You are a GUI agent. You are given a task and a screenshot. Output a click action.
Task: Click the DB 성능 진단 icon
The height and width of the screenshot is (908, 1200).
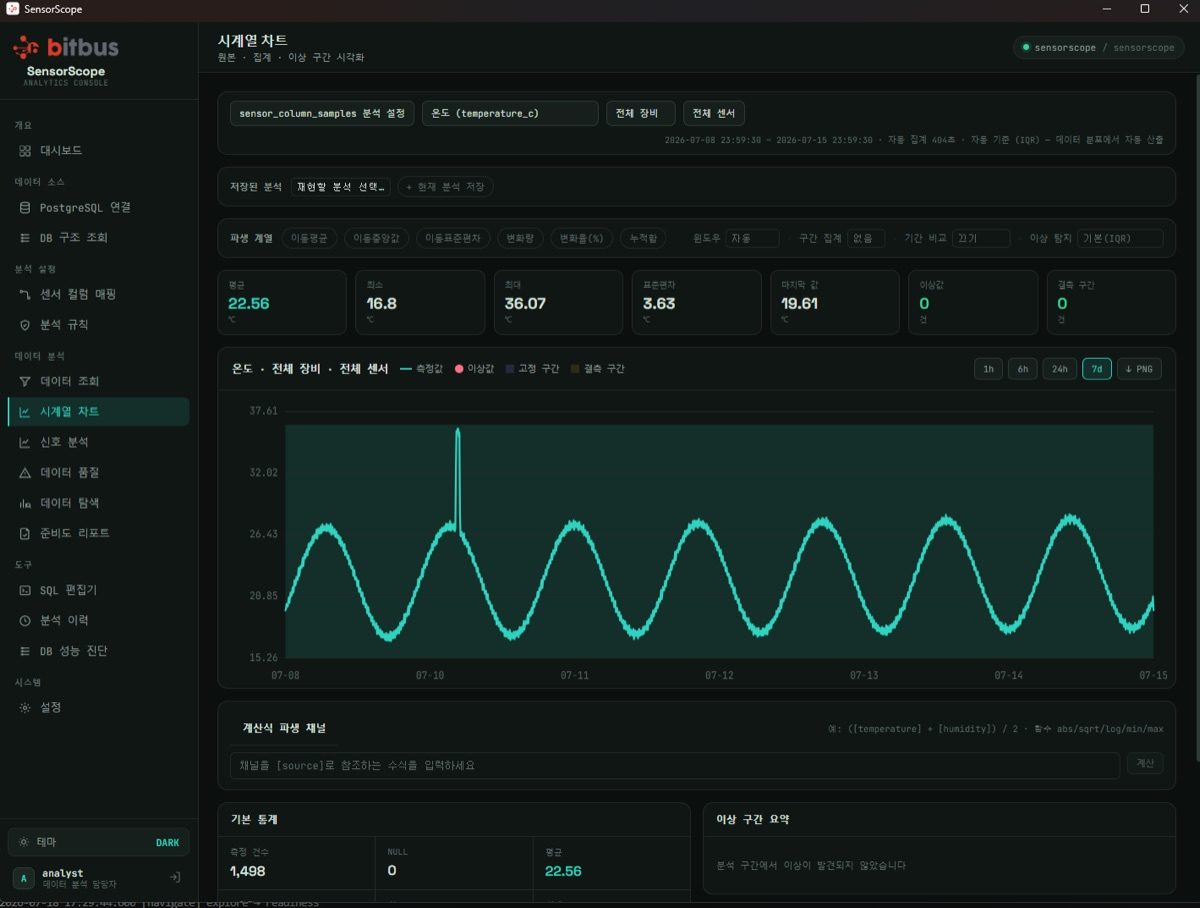tap(25, 651)
